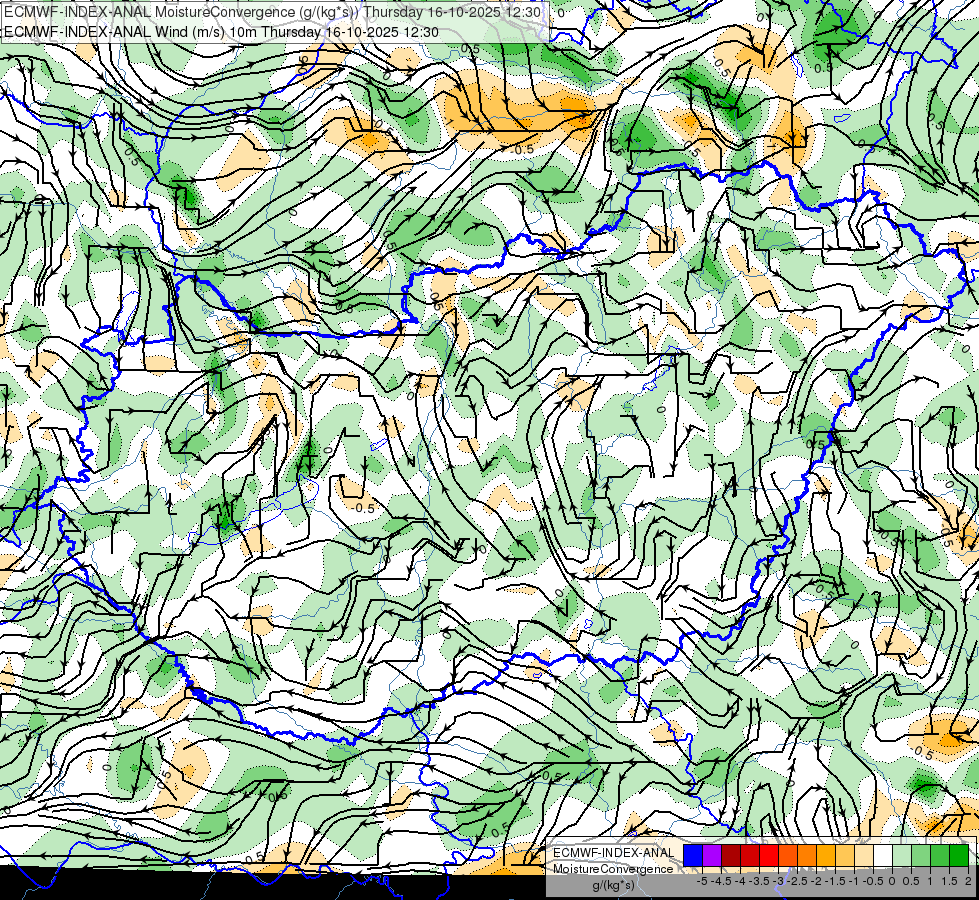Choose the legend swatch between 0.5 and 1
This screenshot has width=979, height=900.
pos(920,855)
